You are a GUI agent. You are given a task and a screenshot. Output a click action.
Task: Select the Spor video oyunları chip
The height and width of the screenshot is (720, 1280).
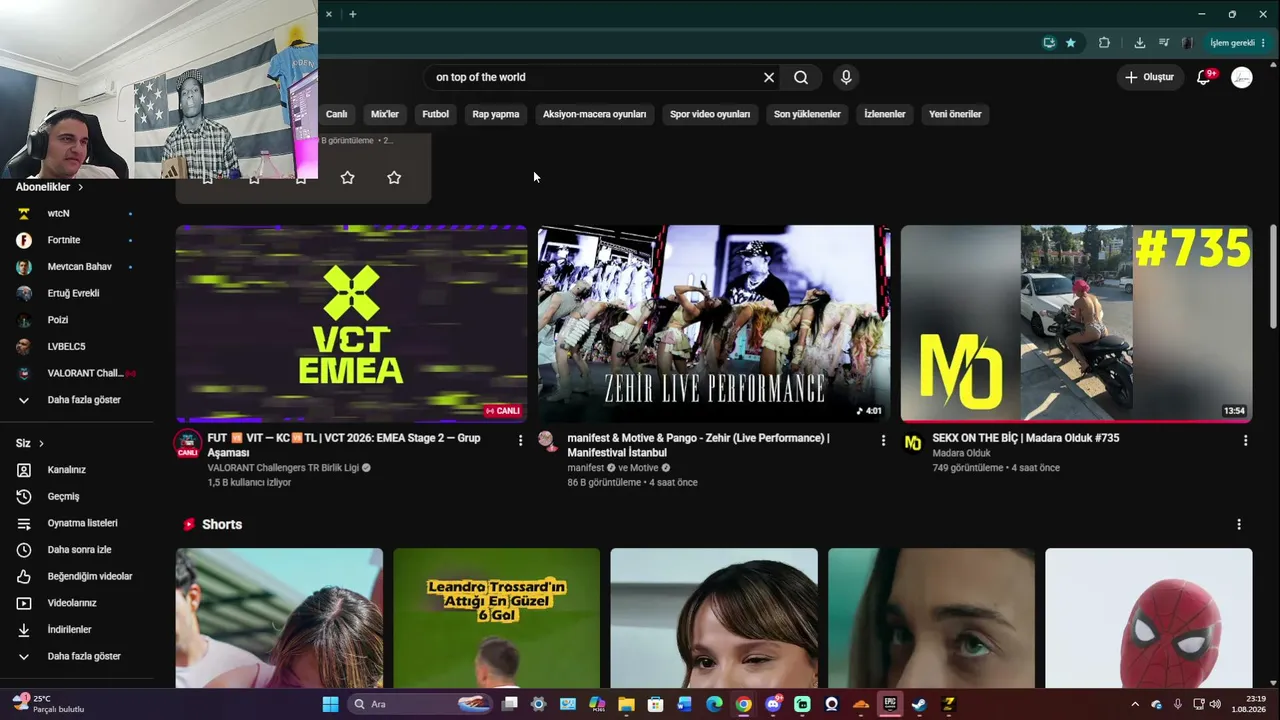pyautogui.click(x=710, y=114)
